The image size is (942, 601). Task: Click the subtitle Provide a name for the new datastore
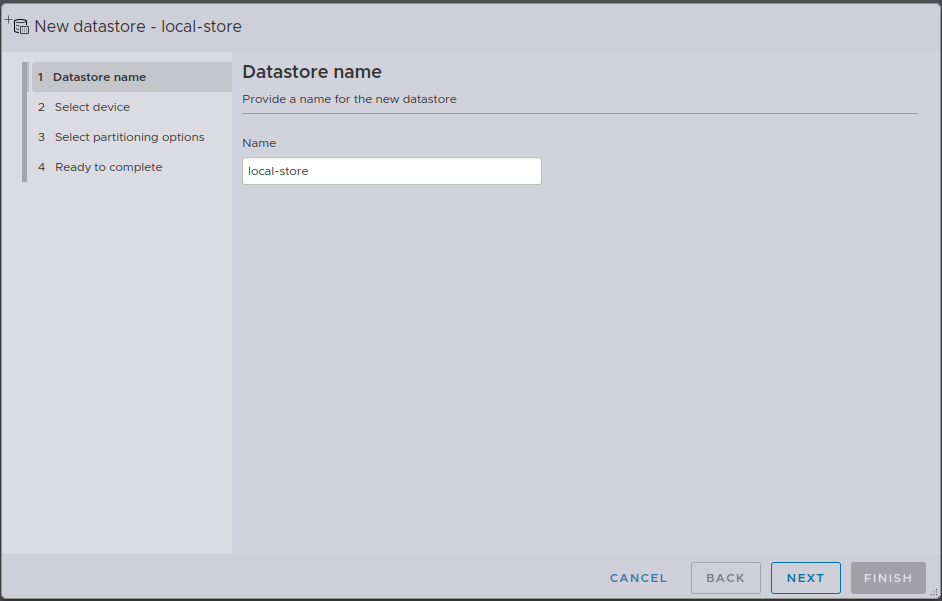point(348,99)
